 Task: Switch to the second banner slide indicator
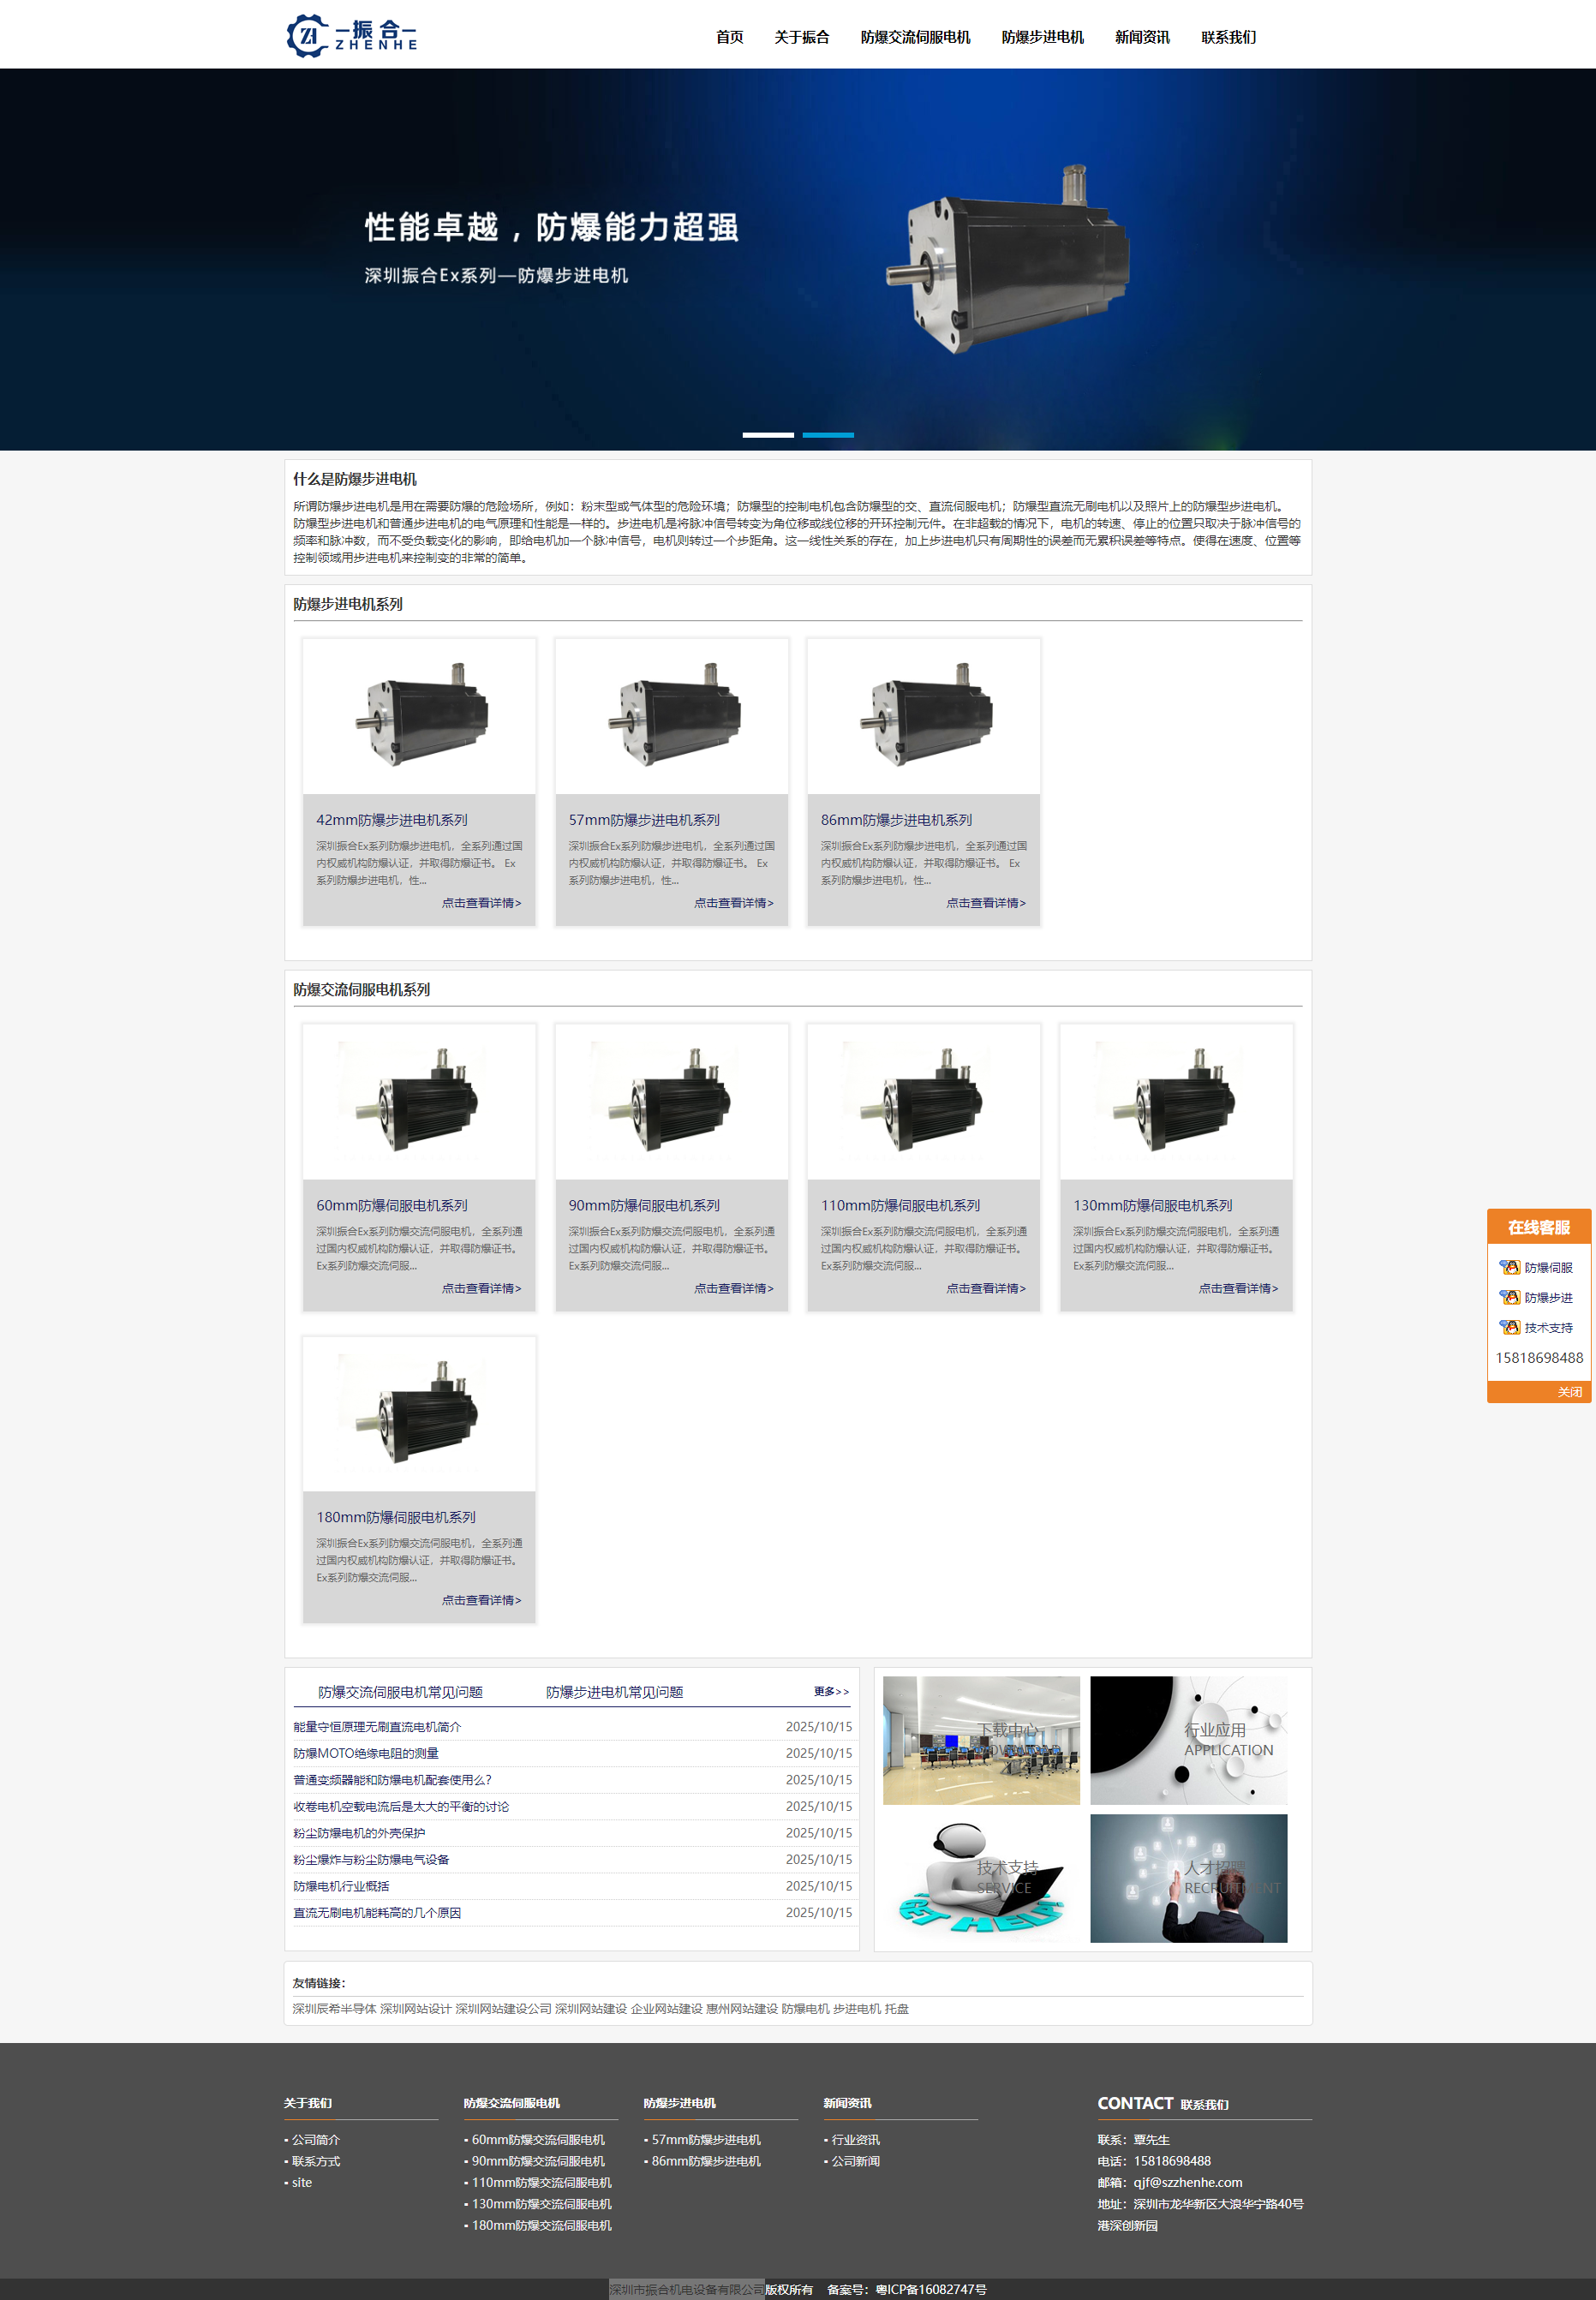(x=827, y=435)
